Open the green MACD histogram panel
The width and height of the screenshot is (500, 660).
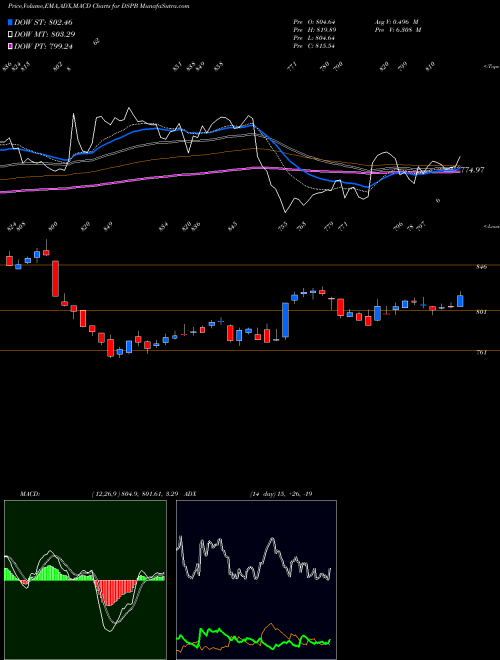tap(85, 580)
